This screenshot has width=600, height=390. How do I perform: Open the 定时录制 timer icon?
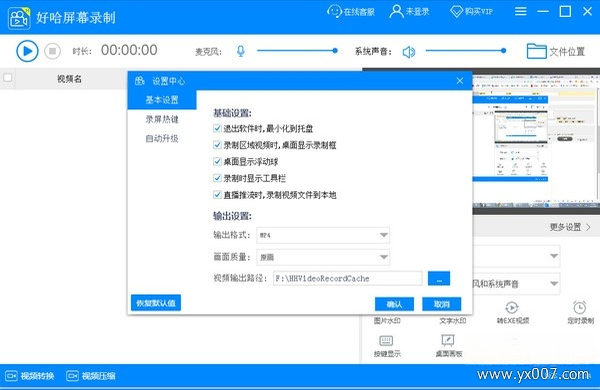point(580,307)
